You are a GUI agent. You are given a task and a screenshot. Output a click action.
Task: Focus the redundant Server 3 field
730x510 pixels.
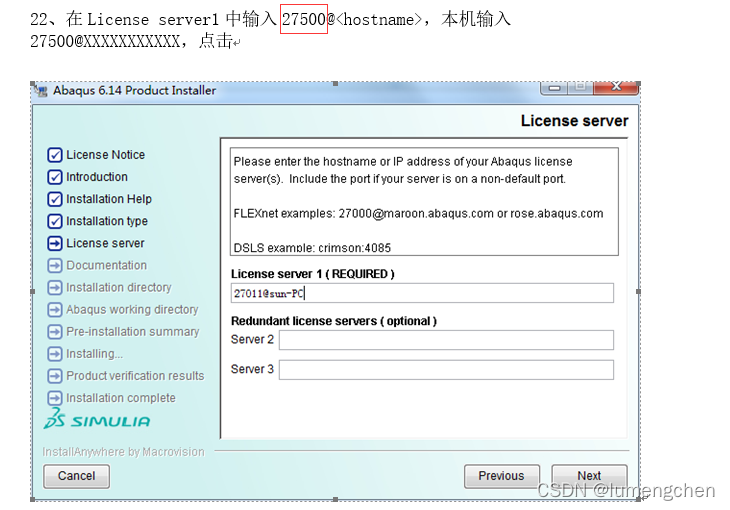click(446, 370)
